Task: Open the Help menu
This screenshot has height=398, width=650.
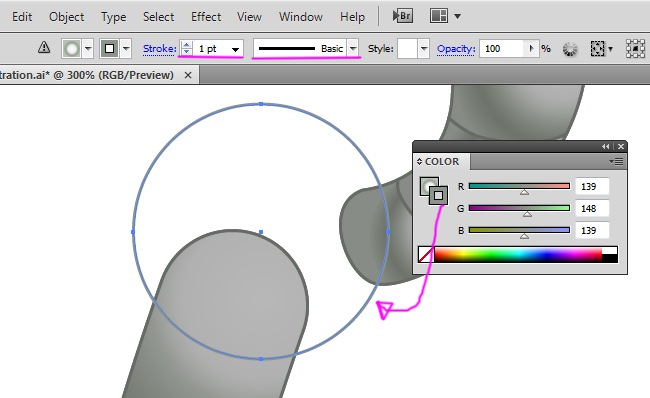Action: click(x=352, y=17)
